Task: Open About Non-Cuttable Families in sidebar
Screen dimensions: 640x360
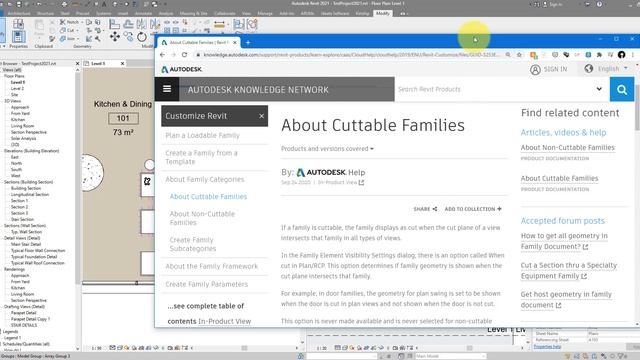Action: click(x=202, y=218)
